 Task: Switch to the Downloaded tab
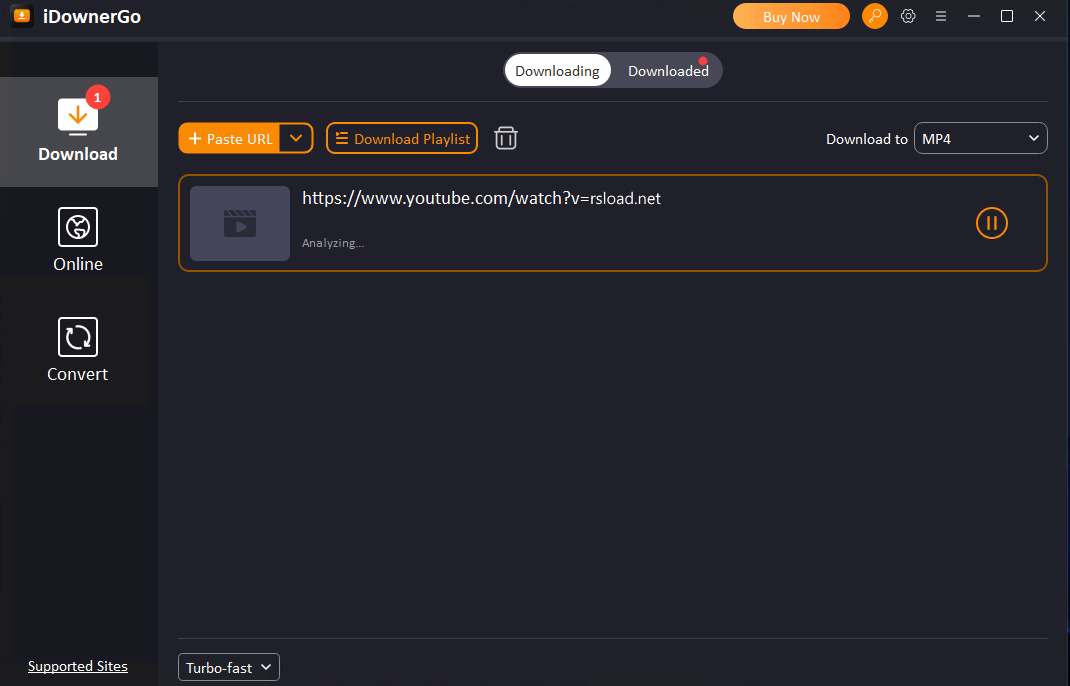(x=667, y=71)
